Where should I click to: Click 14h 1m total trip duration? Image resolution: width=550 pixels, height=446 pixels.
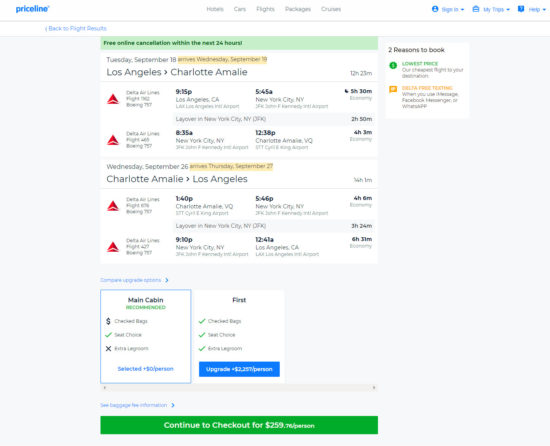click(363, 180)
